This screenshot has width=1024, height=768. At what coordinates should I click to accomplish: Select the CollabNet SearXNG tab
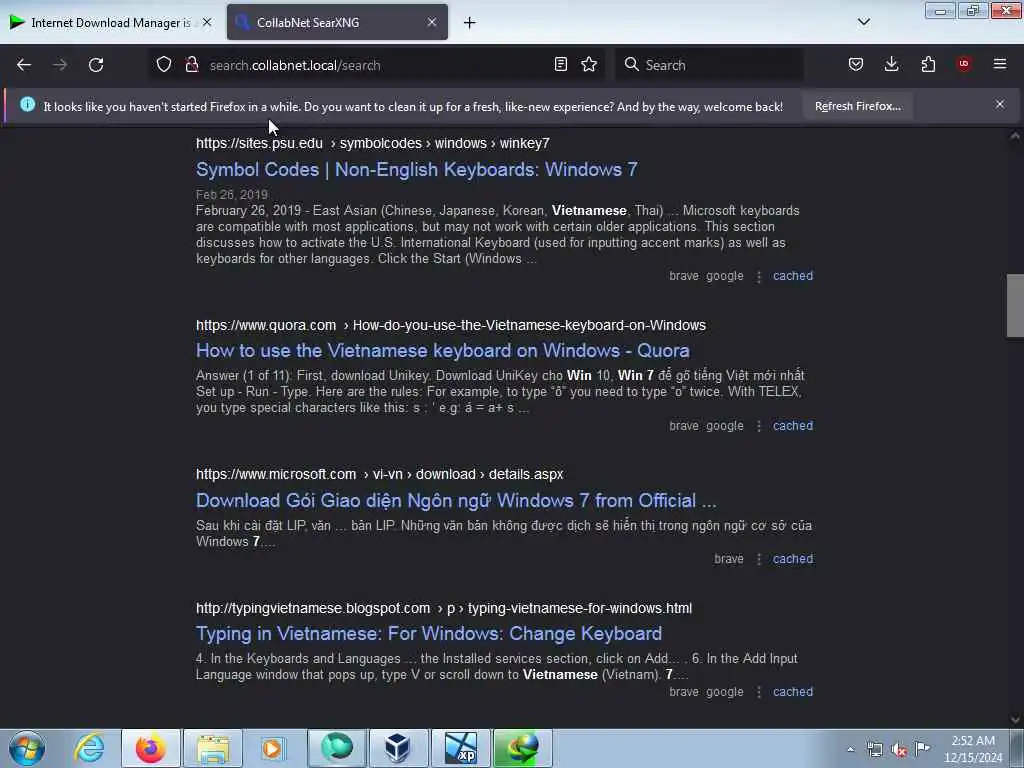click(x=338, y=23)
